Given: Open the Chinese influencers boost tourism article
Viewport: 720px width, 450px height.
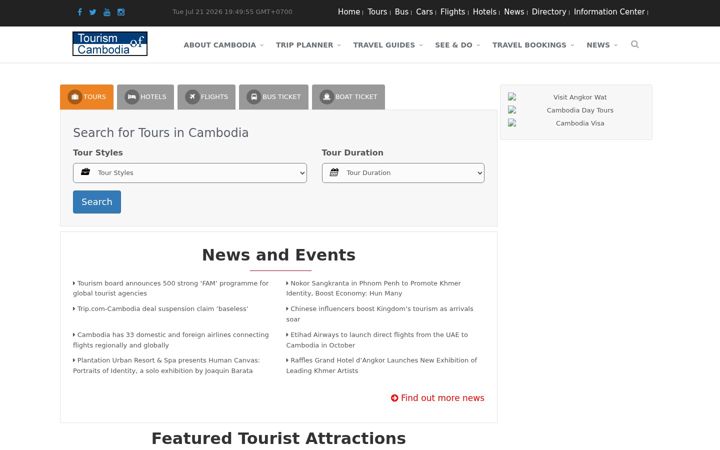Looking at the screenshot, I should (x=380, y=314).
